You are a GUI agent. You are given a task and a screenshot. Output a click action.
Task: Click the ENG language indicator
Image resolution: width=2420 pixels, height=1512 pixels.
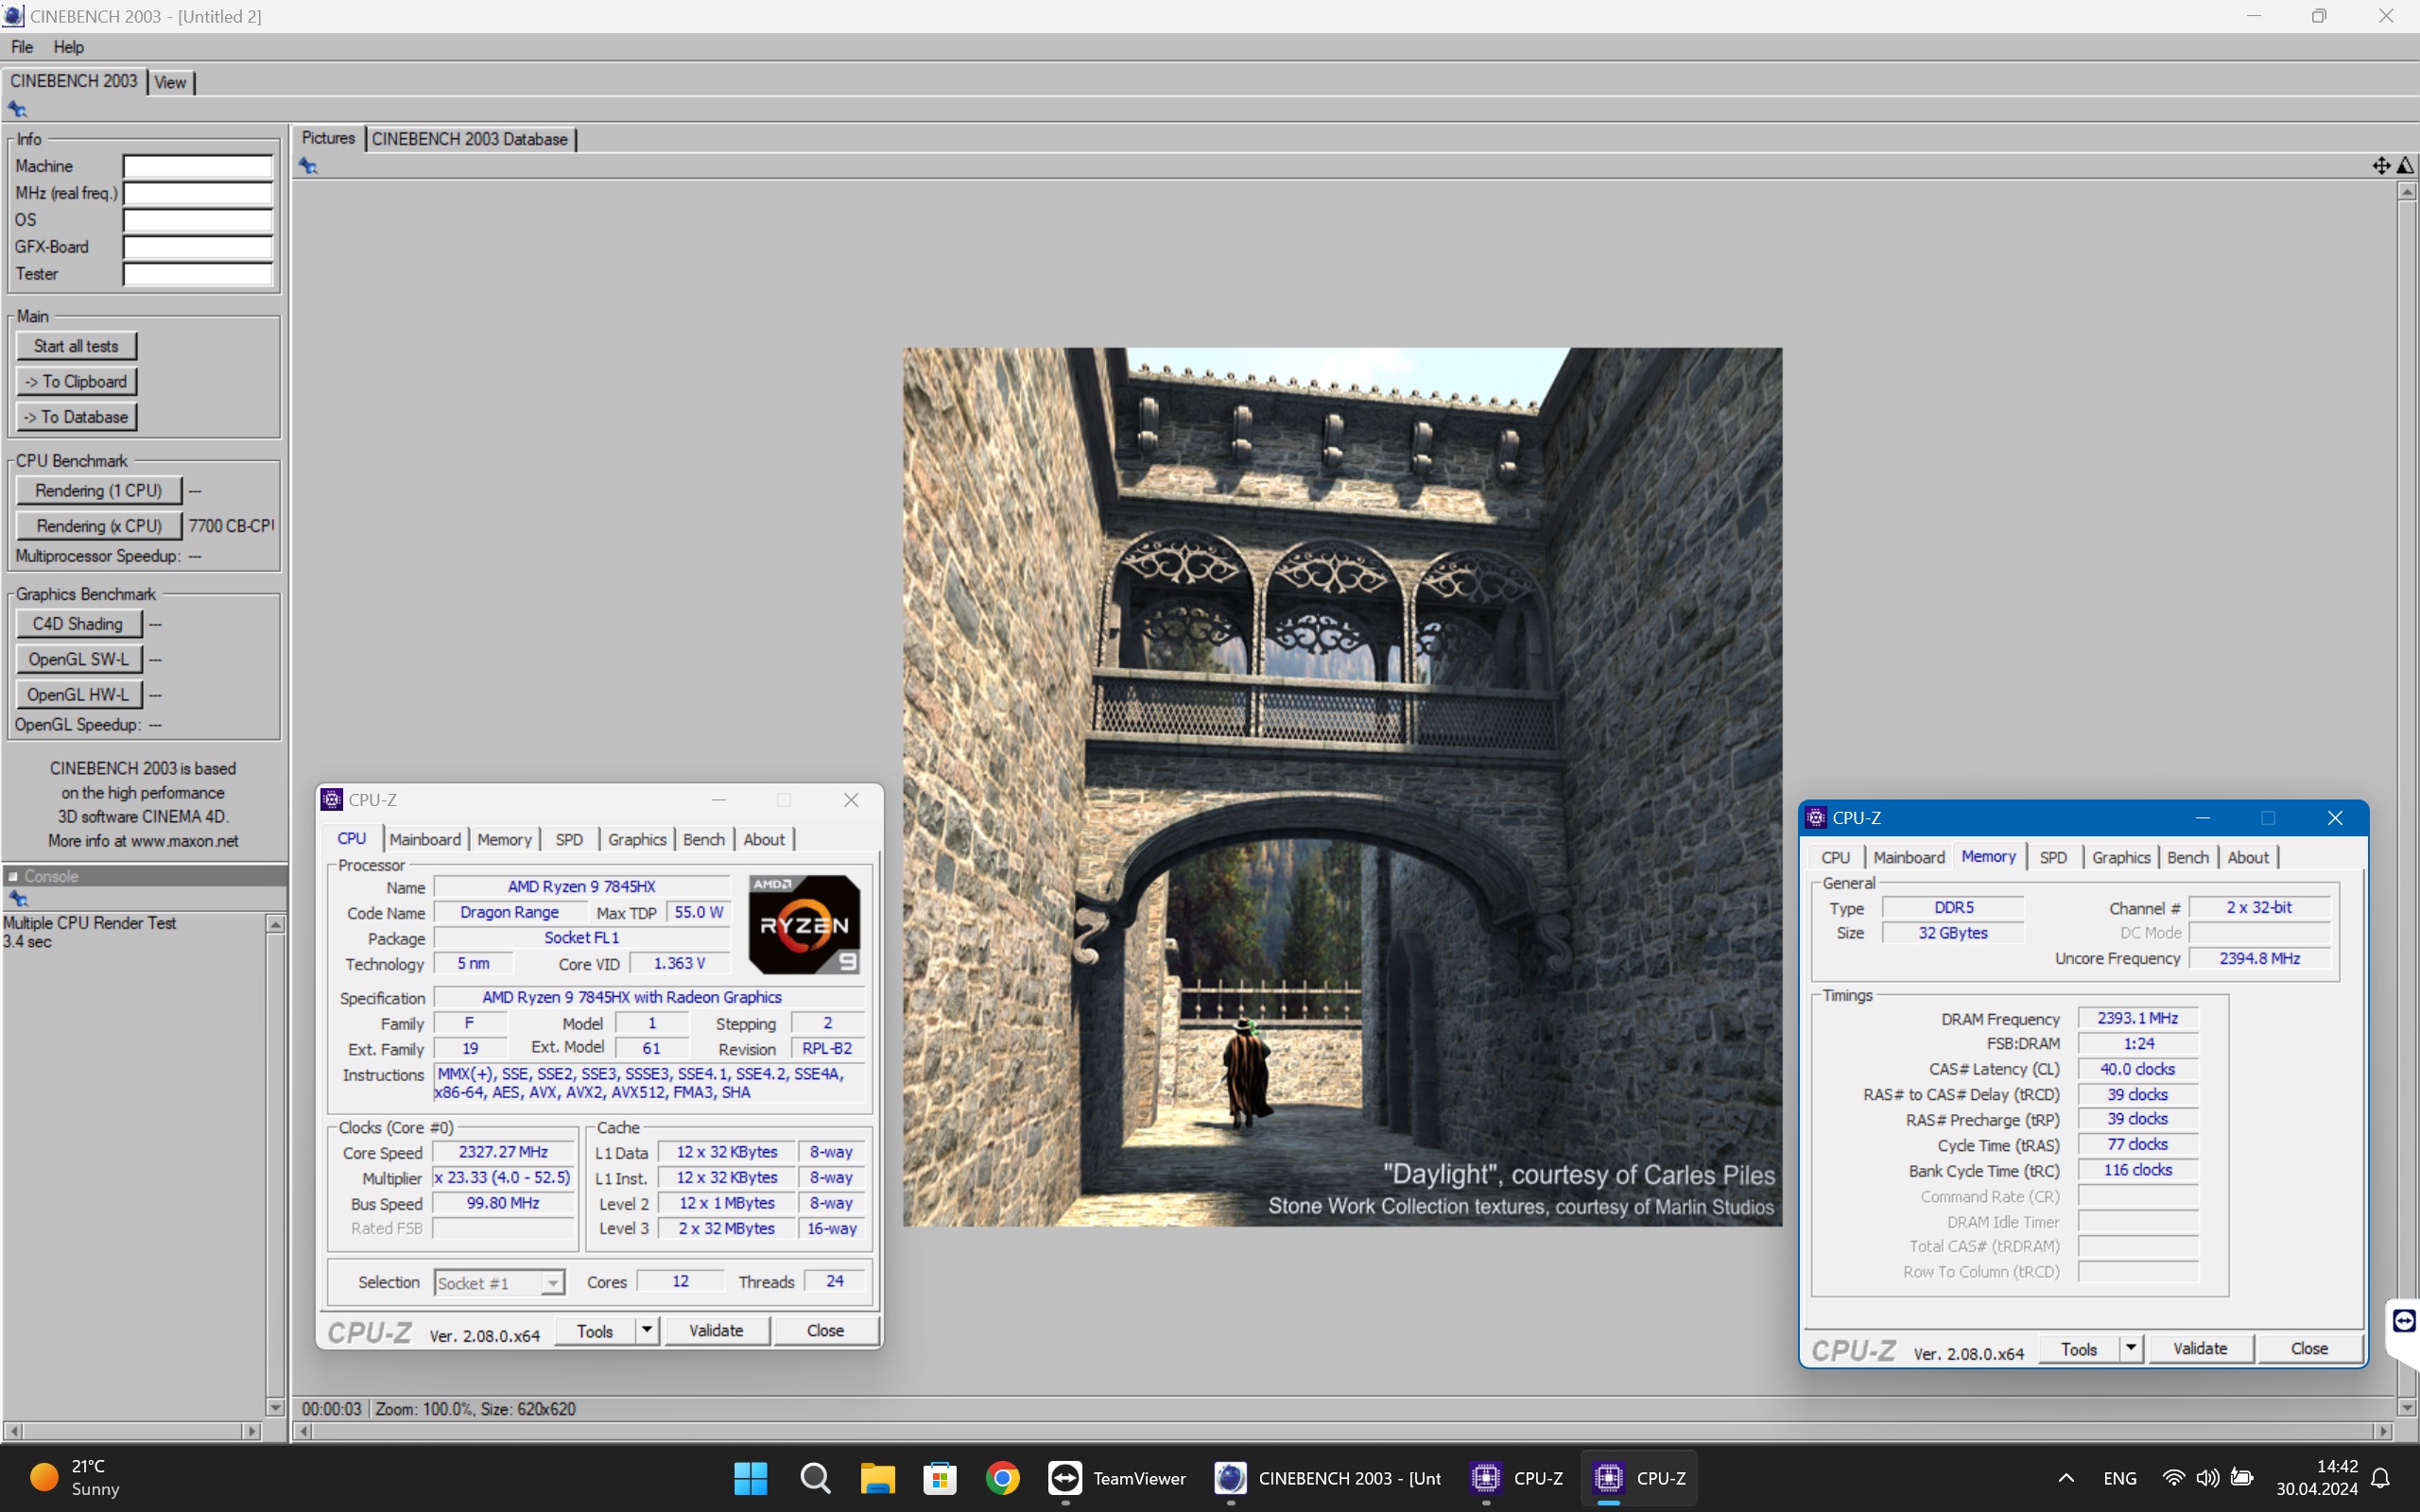coord(2119,1478)
